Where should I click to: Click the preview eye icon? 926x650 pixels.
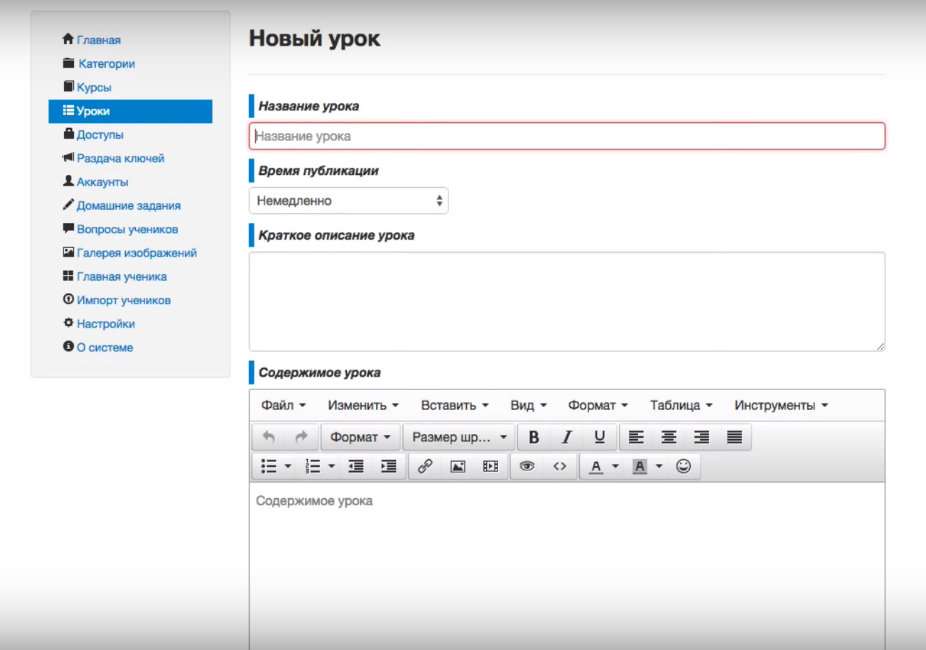pos(527,466)
